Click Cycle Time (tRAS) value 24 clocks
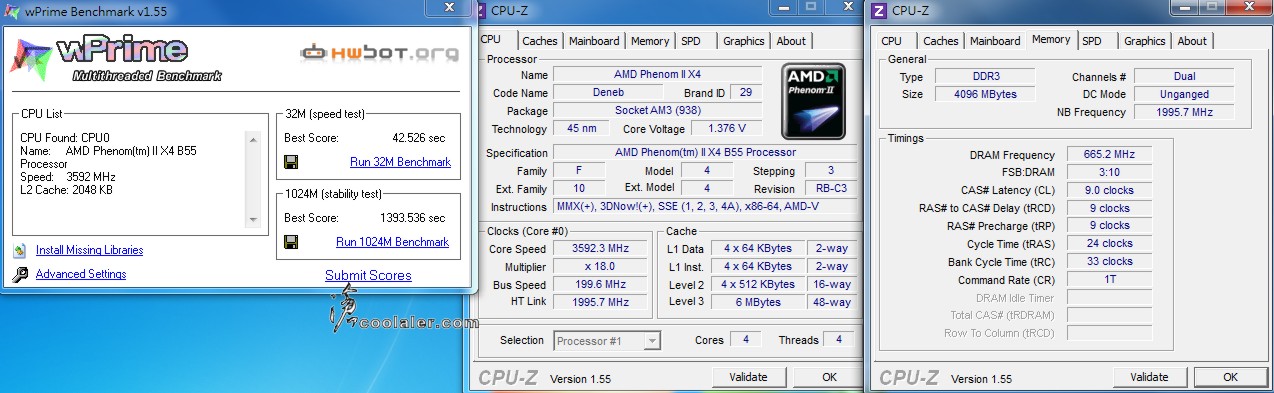 point(1110,243)
